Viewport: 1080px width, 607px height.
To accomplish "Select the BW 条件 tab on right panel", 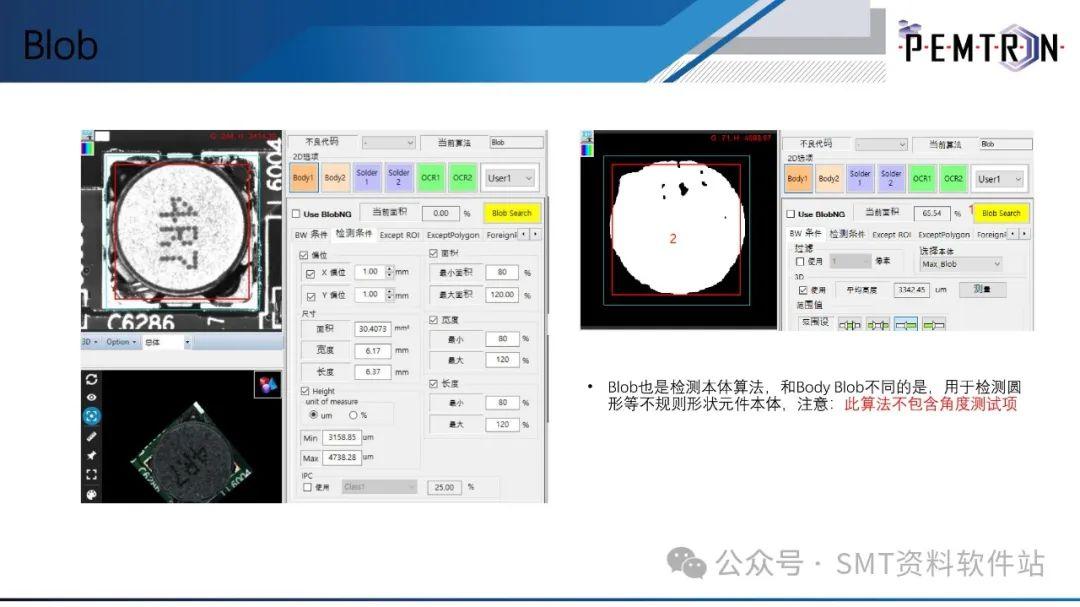I will (x=806, y=234).
